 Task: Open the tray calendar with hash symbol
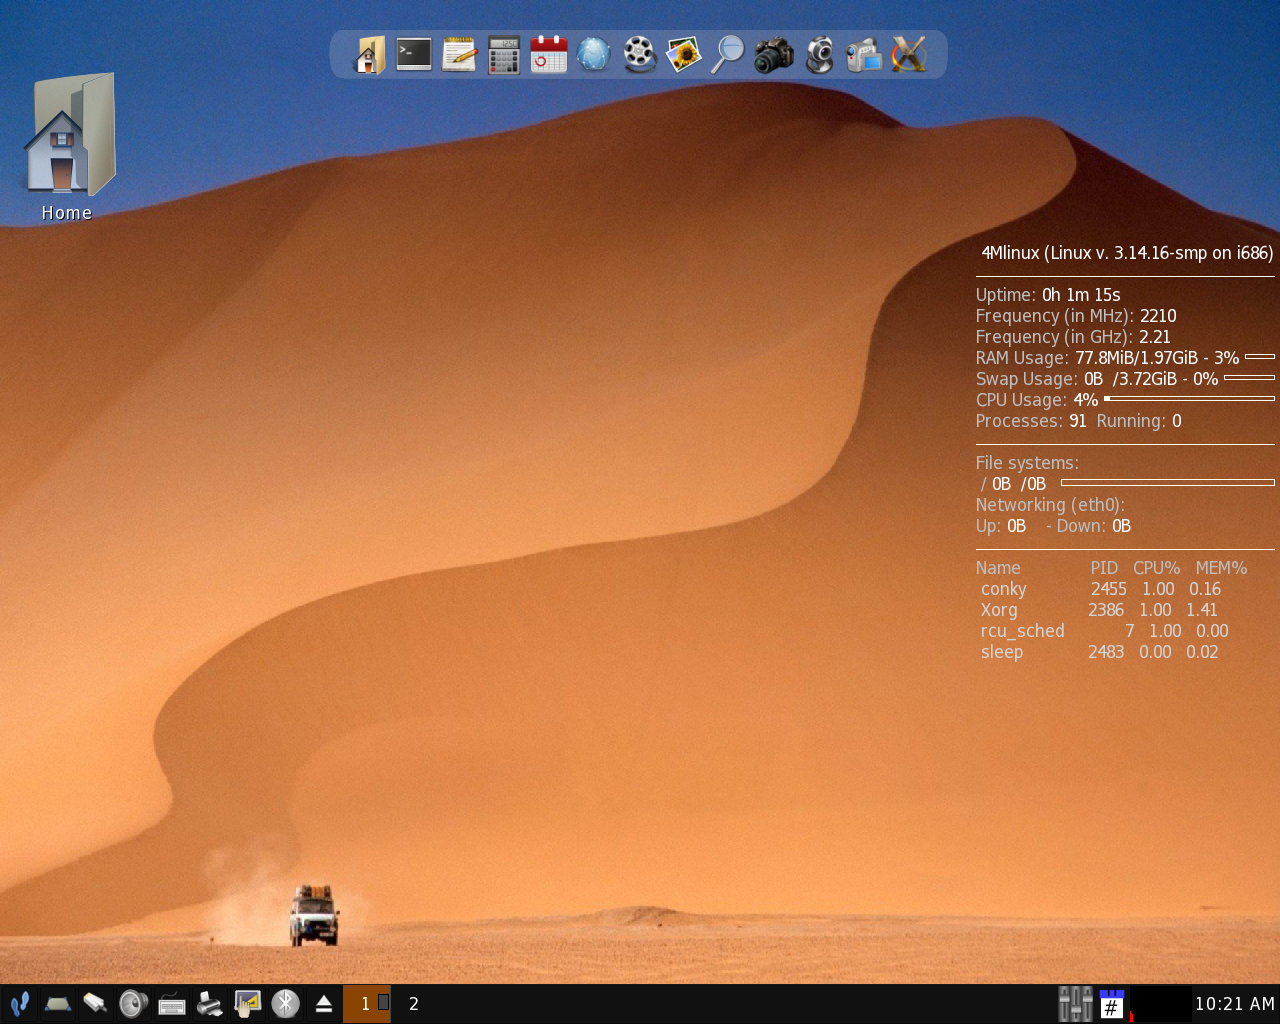(1111, 1004)
